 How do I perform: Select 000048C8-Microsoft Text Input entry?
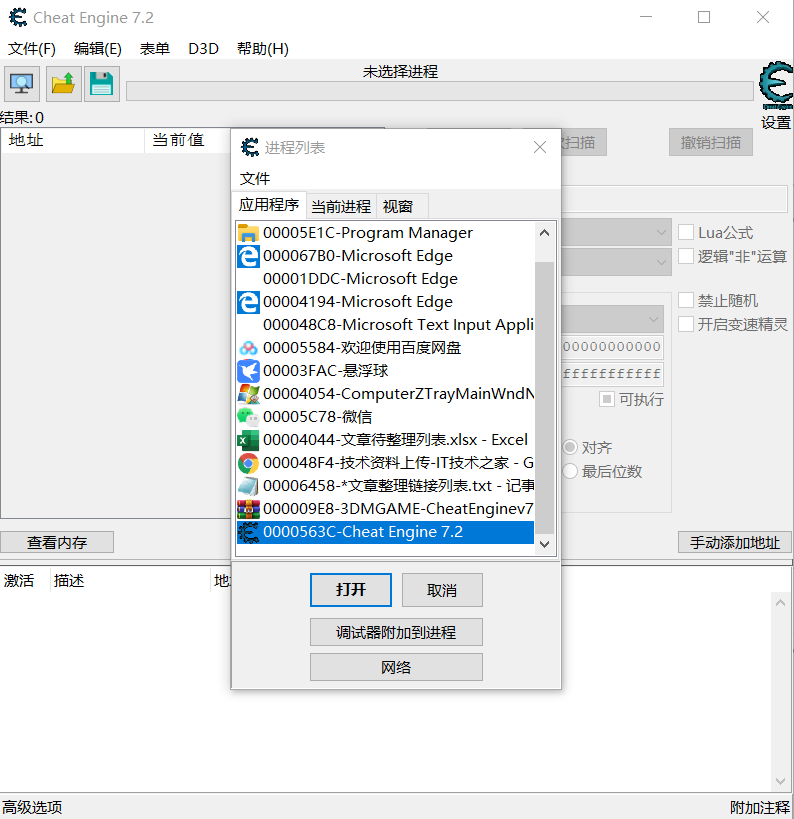click(x=386, y=325)
